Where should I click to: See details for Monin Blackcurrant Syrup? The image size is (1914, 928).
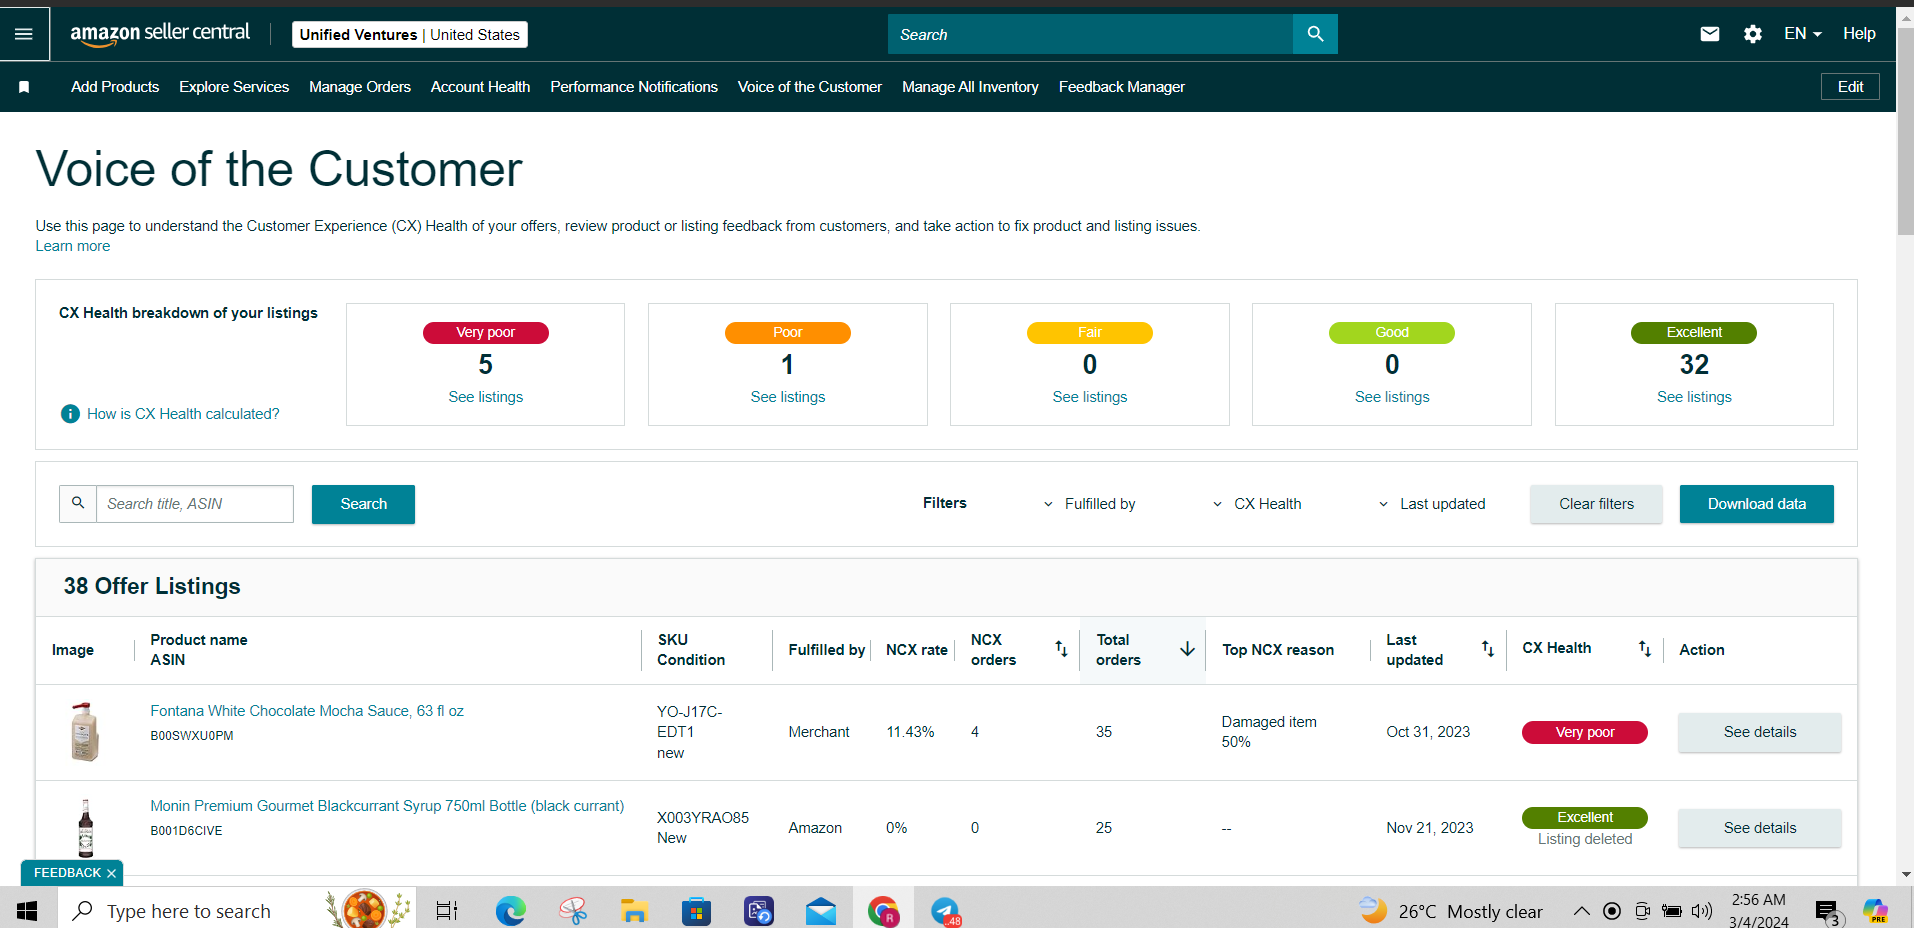[1760, 828]
